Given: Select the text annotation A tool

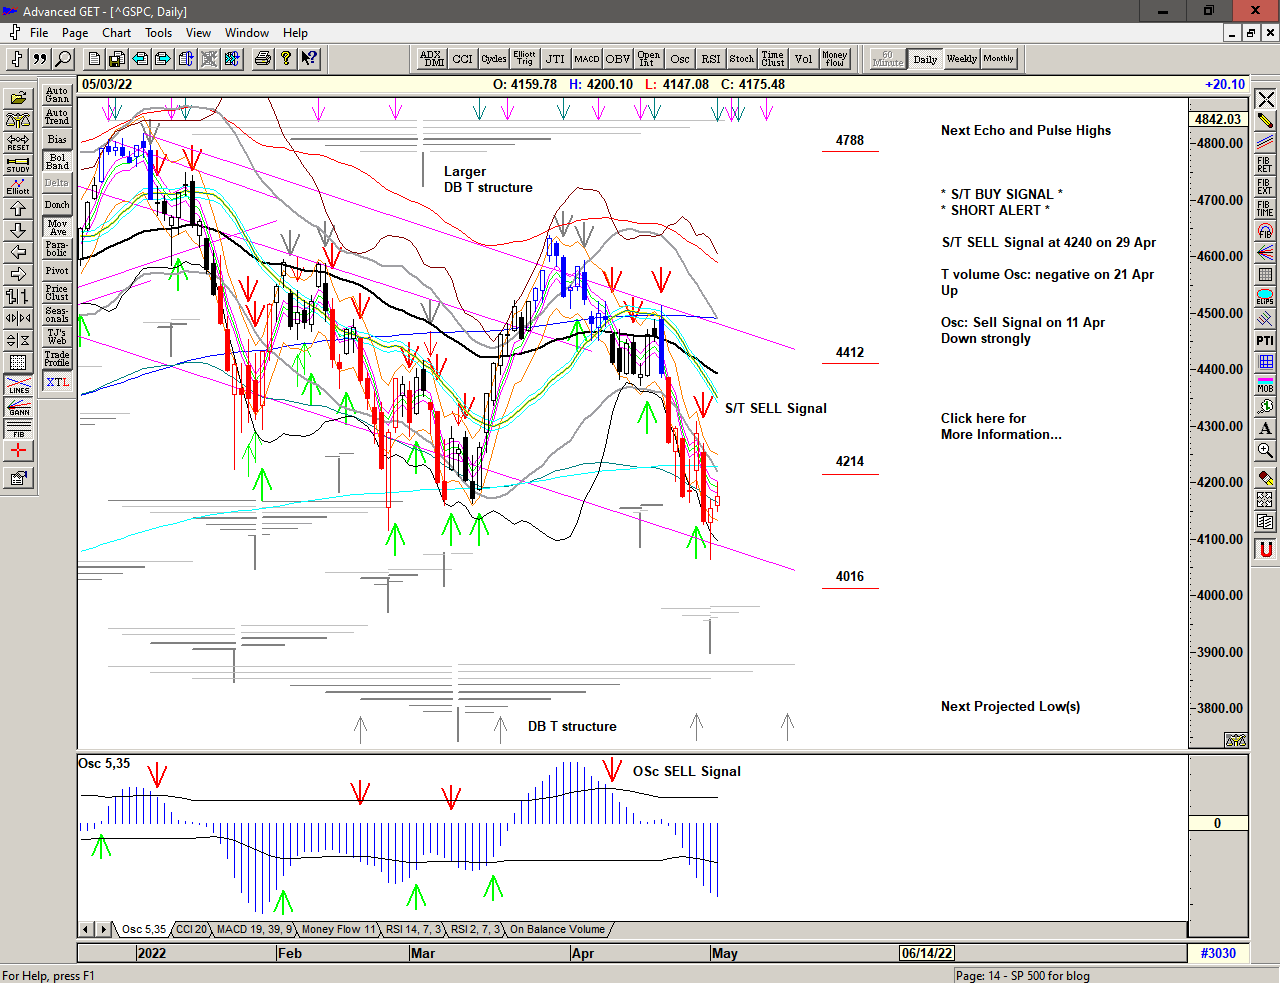Looking at the screenshot, I should [x=1265, y=428].
